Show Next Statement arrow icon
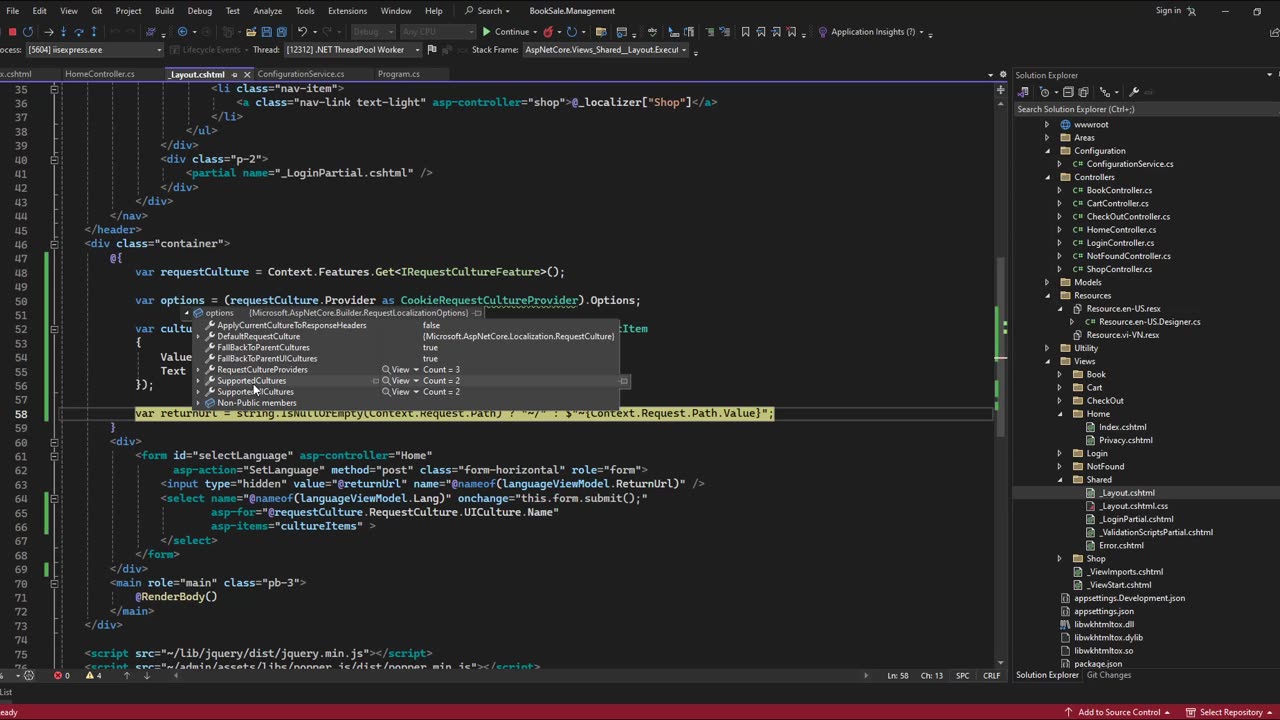Image resolution: width=1280 pixels, height=720 pixels. tap(49, 32)
